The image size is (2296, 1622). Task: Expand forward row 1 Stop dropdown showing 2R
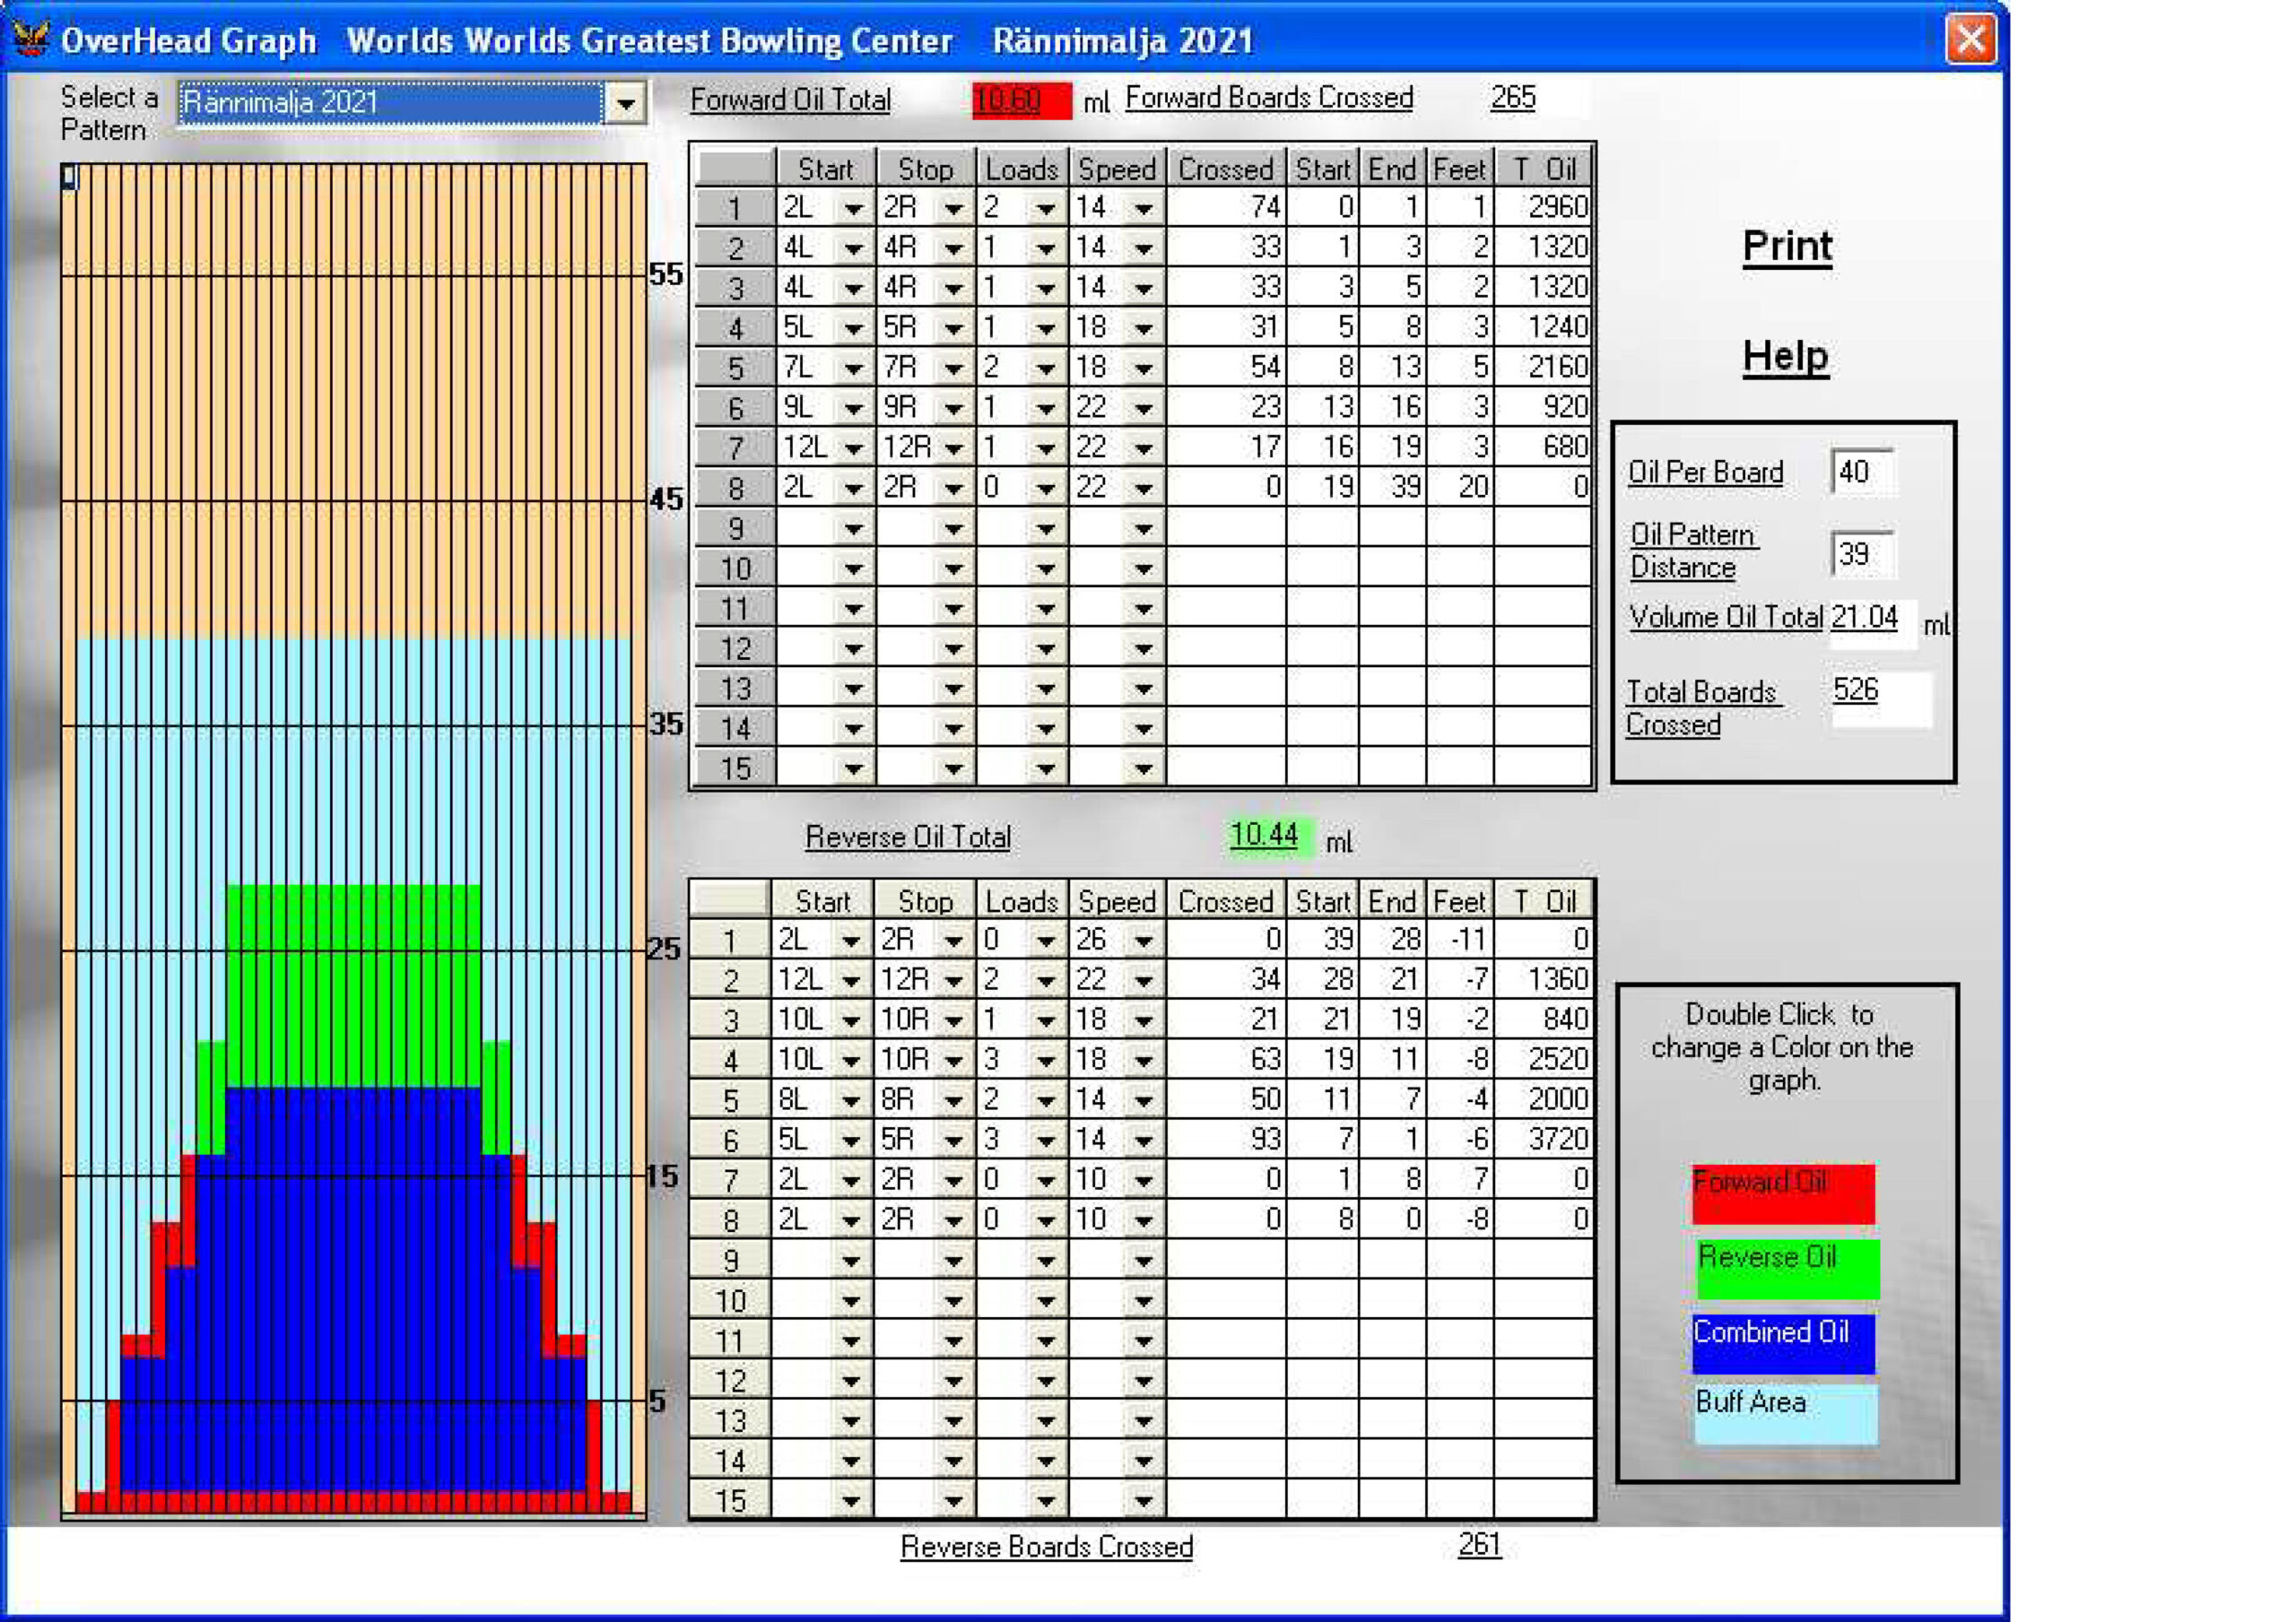coord(953,208)
